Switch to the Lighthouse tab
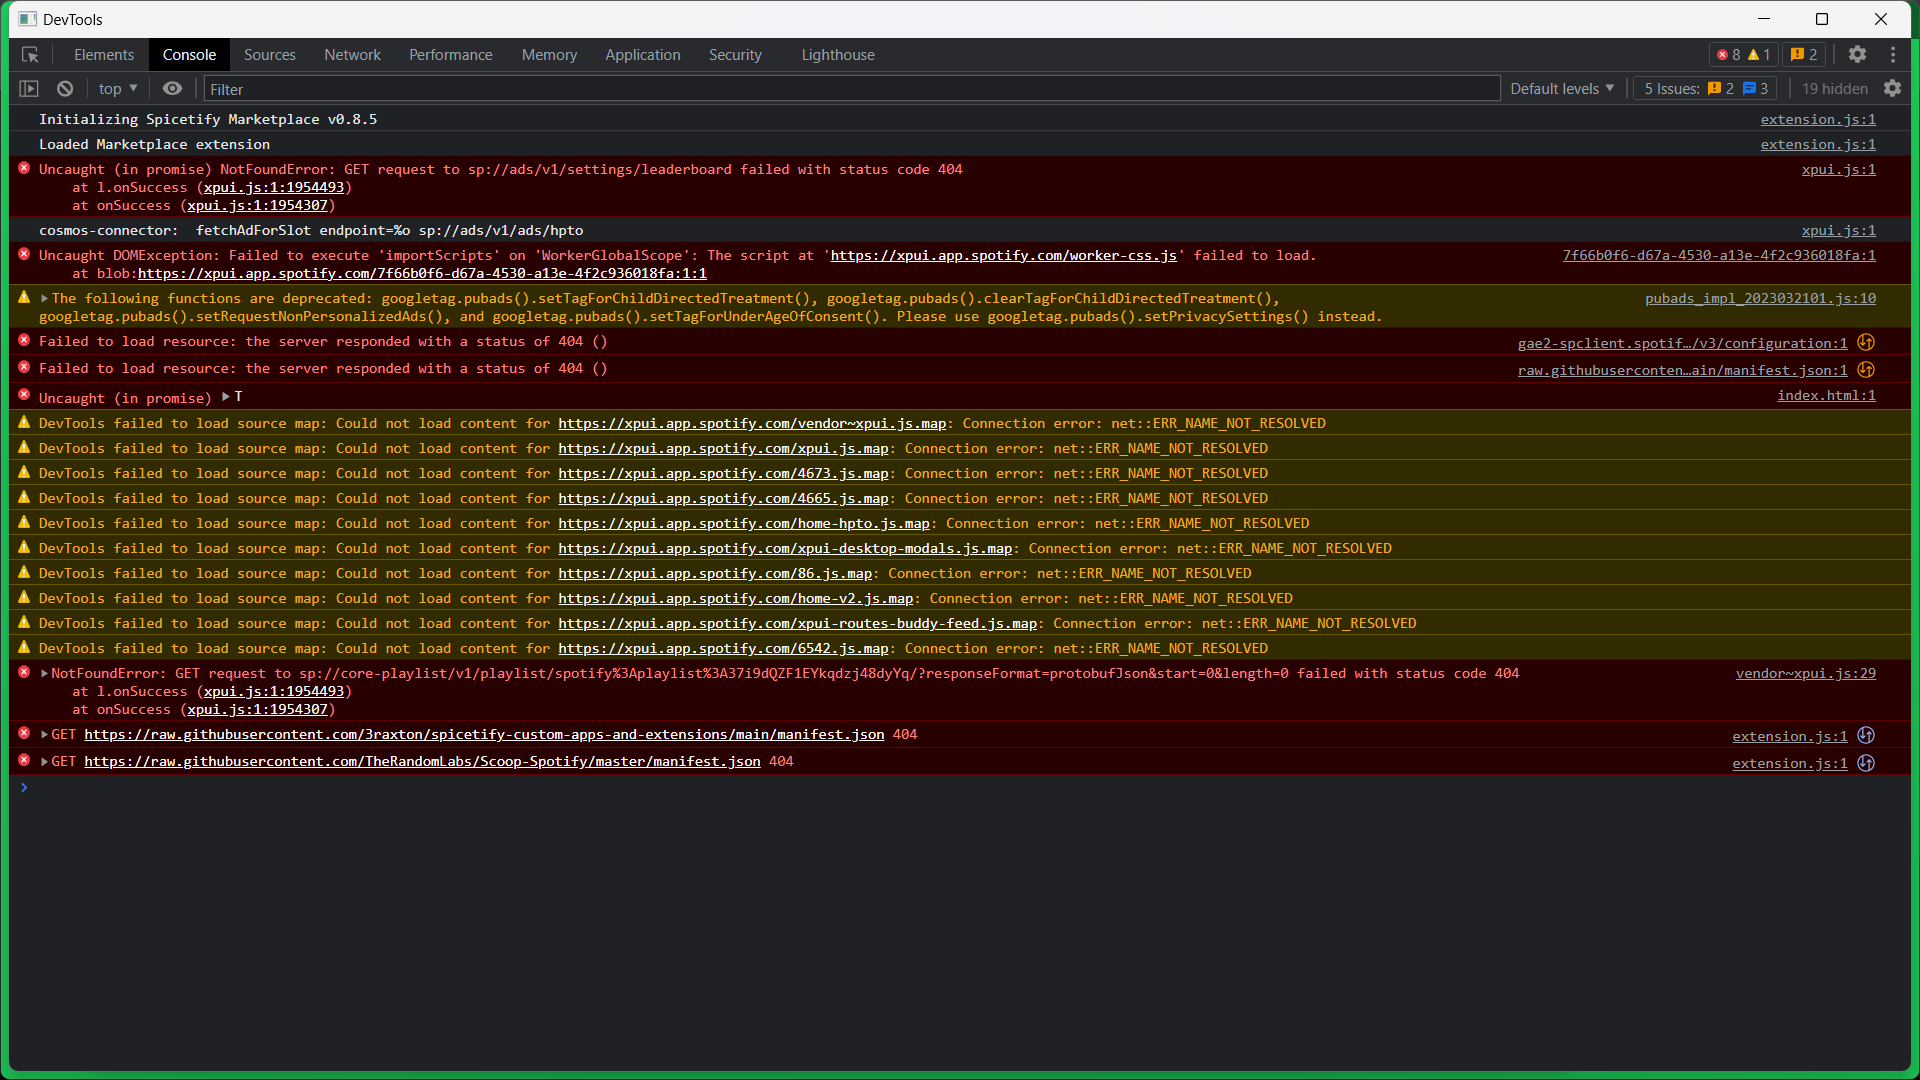This screenshot has height=1080, width=1920. coord(837,55)
